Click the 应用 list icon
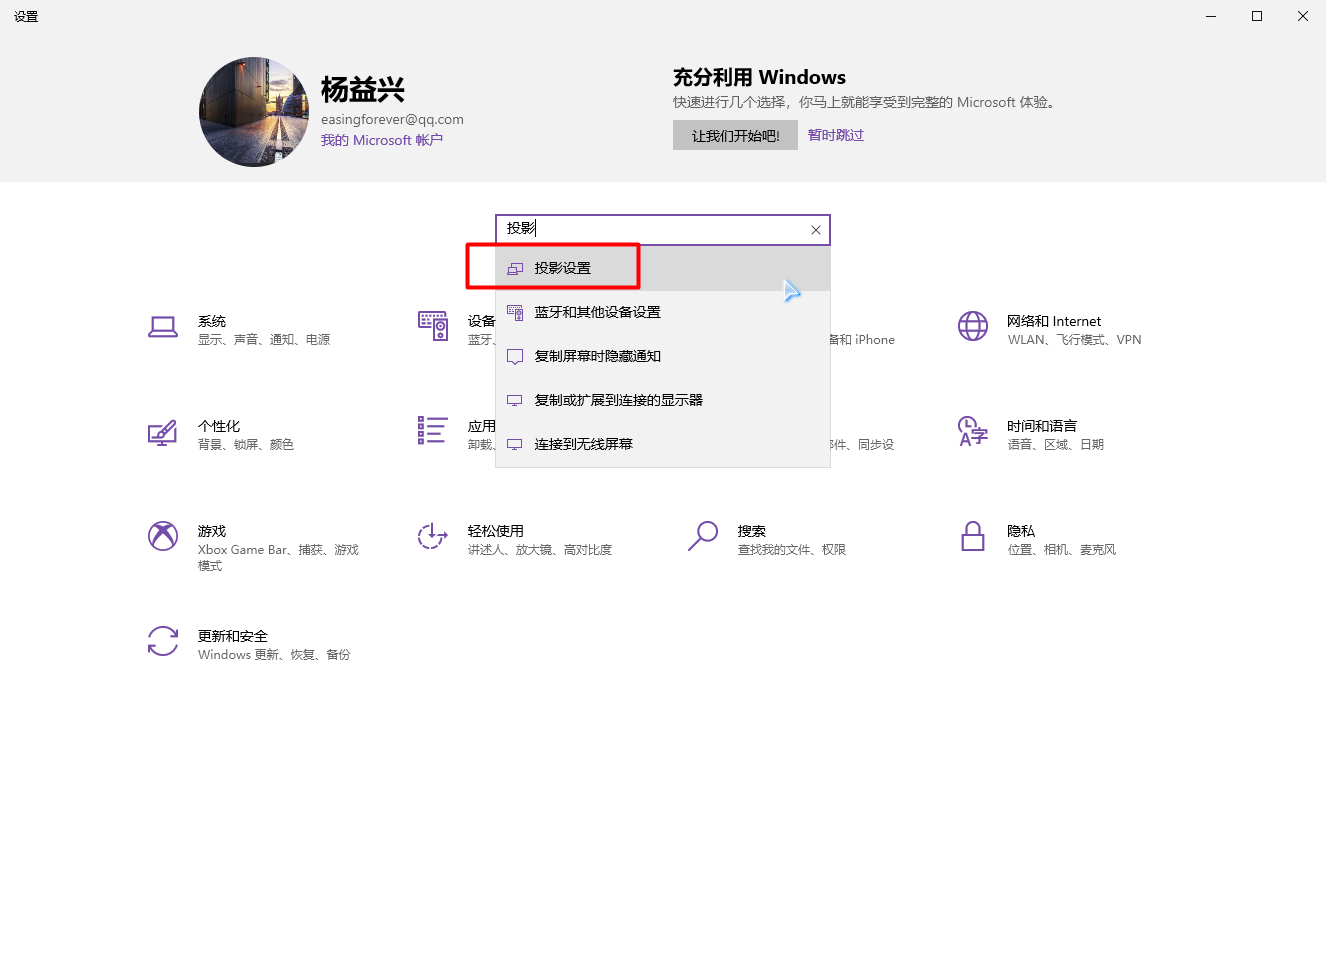This screenshot has width=1326, height=953. coord(432,431)
